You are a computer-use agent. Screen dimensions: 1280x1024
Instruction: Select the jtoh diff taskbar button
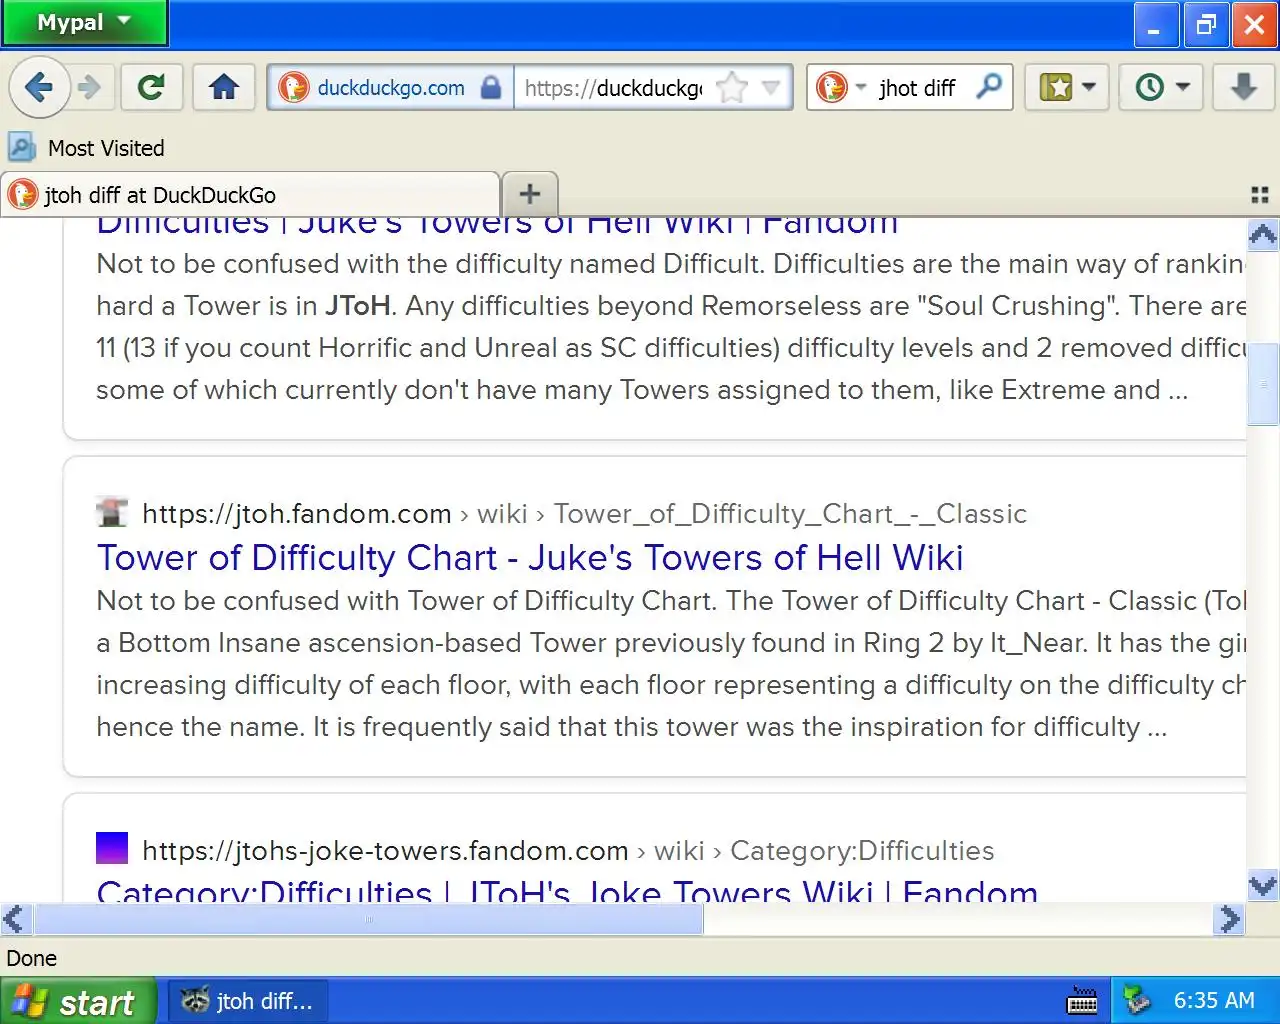[247, 1001]
